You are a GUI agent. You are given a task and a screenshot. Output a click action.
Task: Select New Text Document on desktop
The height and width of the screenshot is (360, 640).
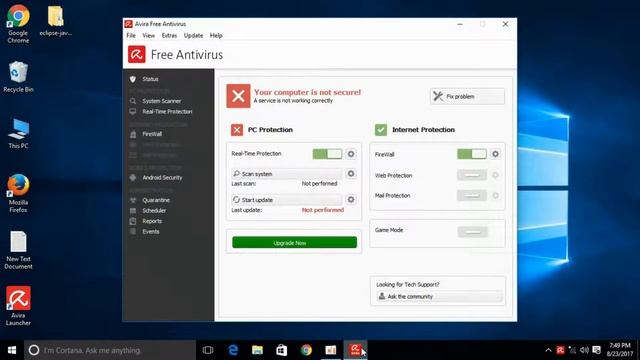[18, 250]
